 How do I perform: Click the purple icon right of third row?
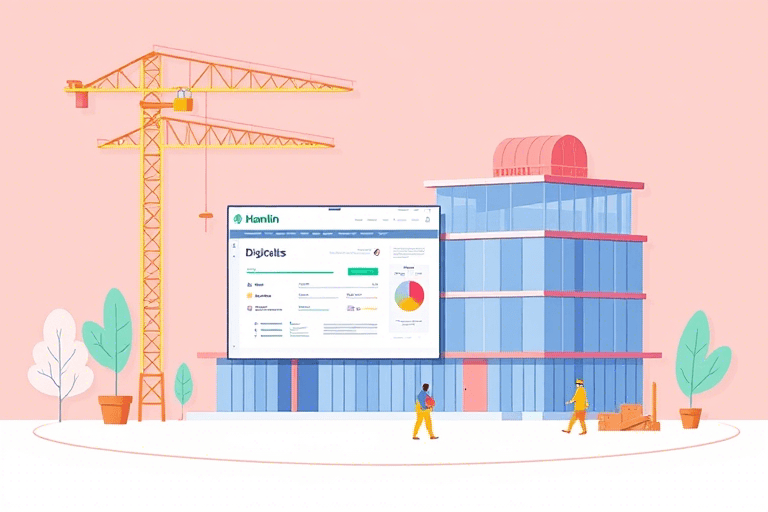click(350, 308)
